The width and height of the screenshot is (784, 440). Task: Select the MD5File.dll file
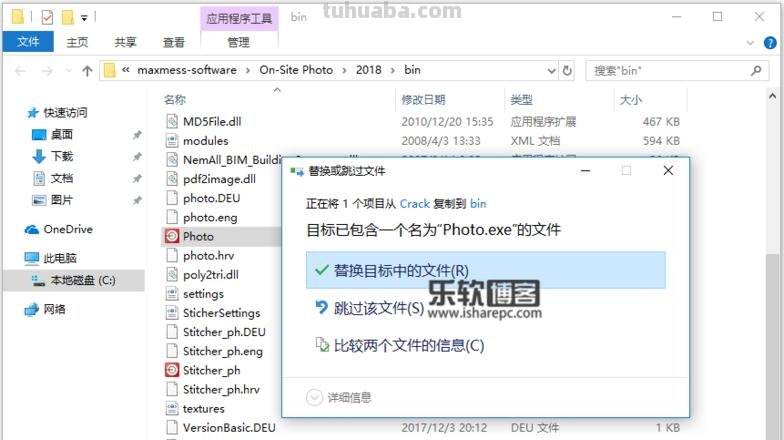[x=212, y=122]
